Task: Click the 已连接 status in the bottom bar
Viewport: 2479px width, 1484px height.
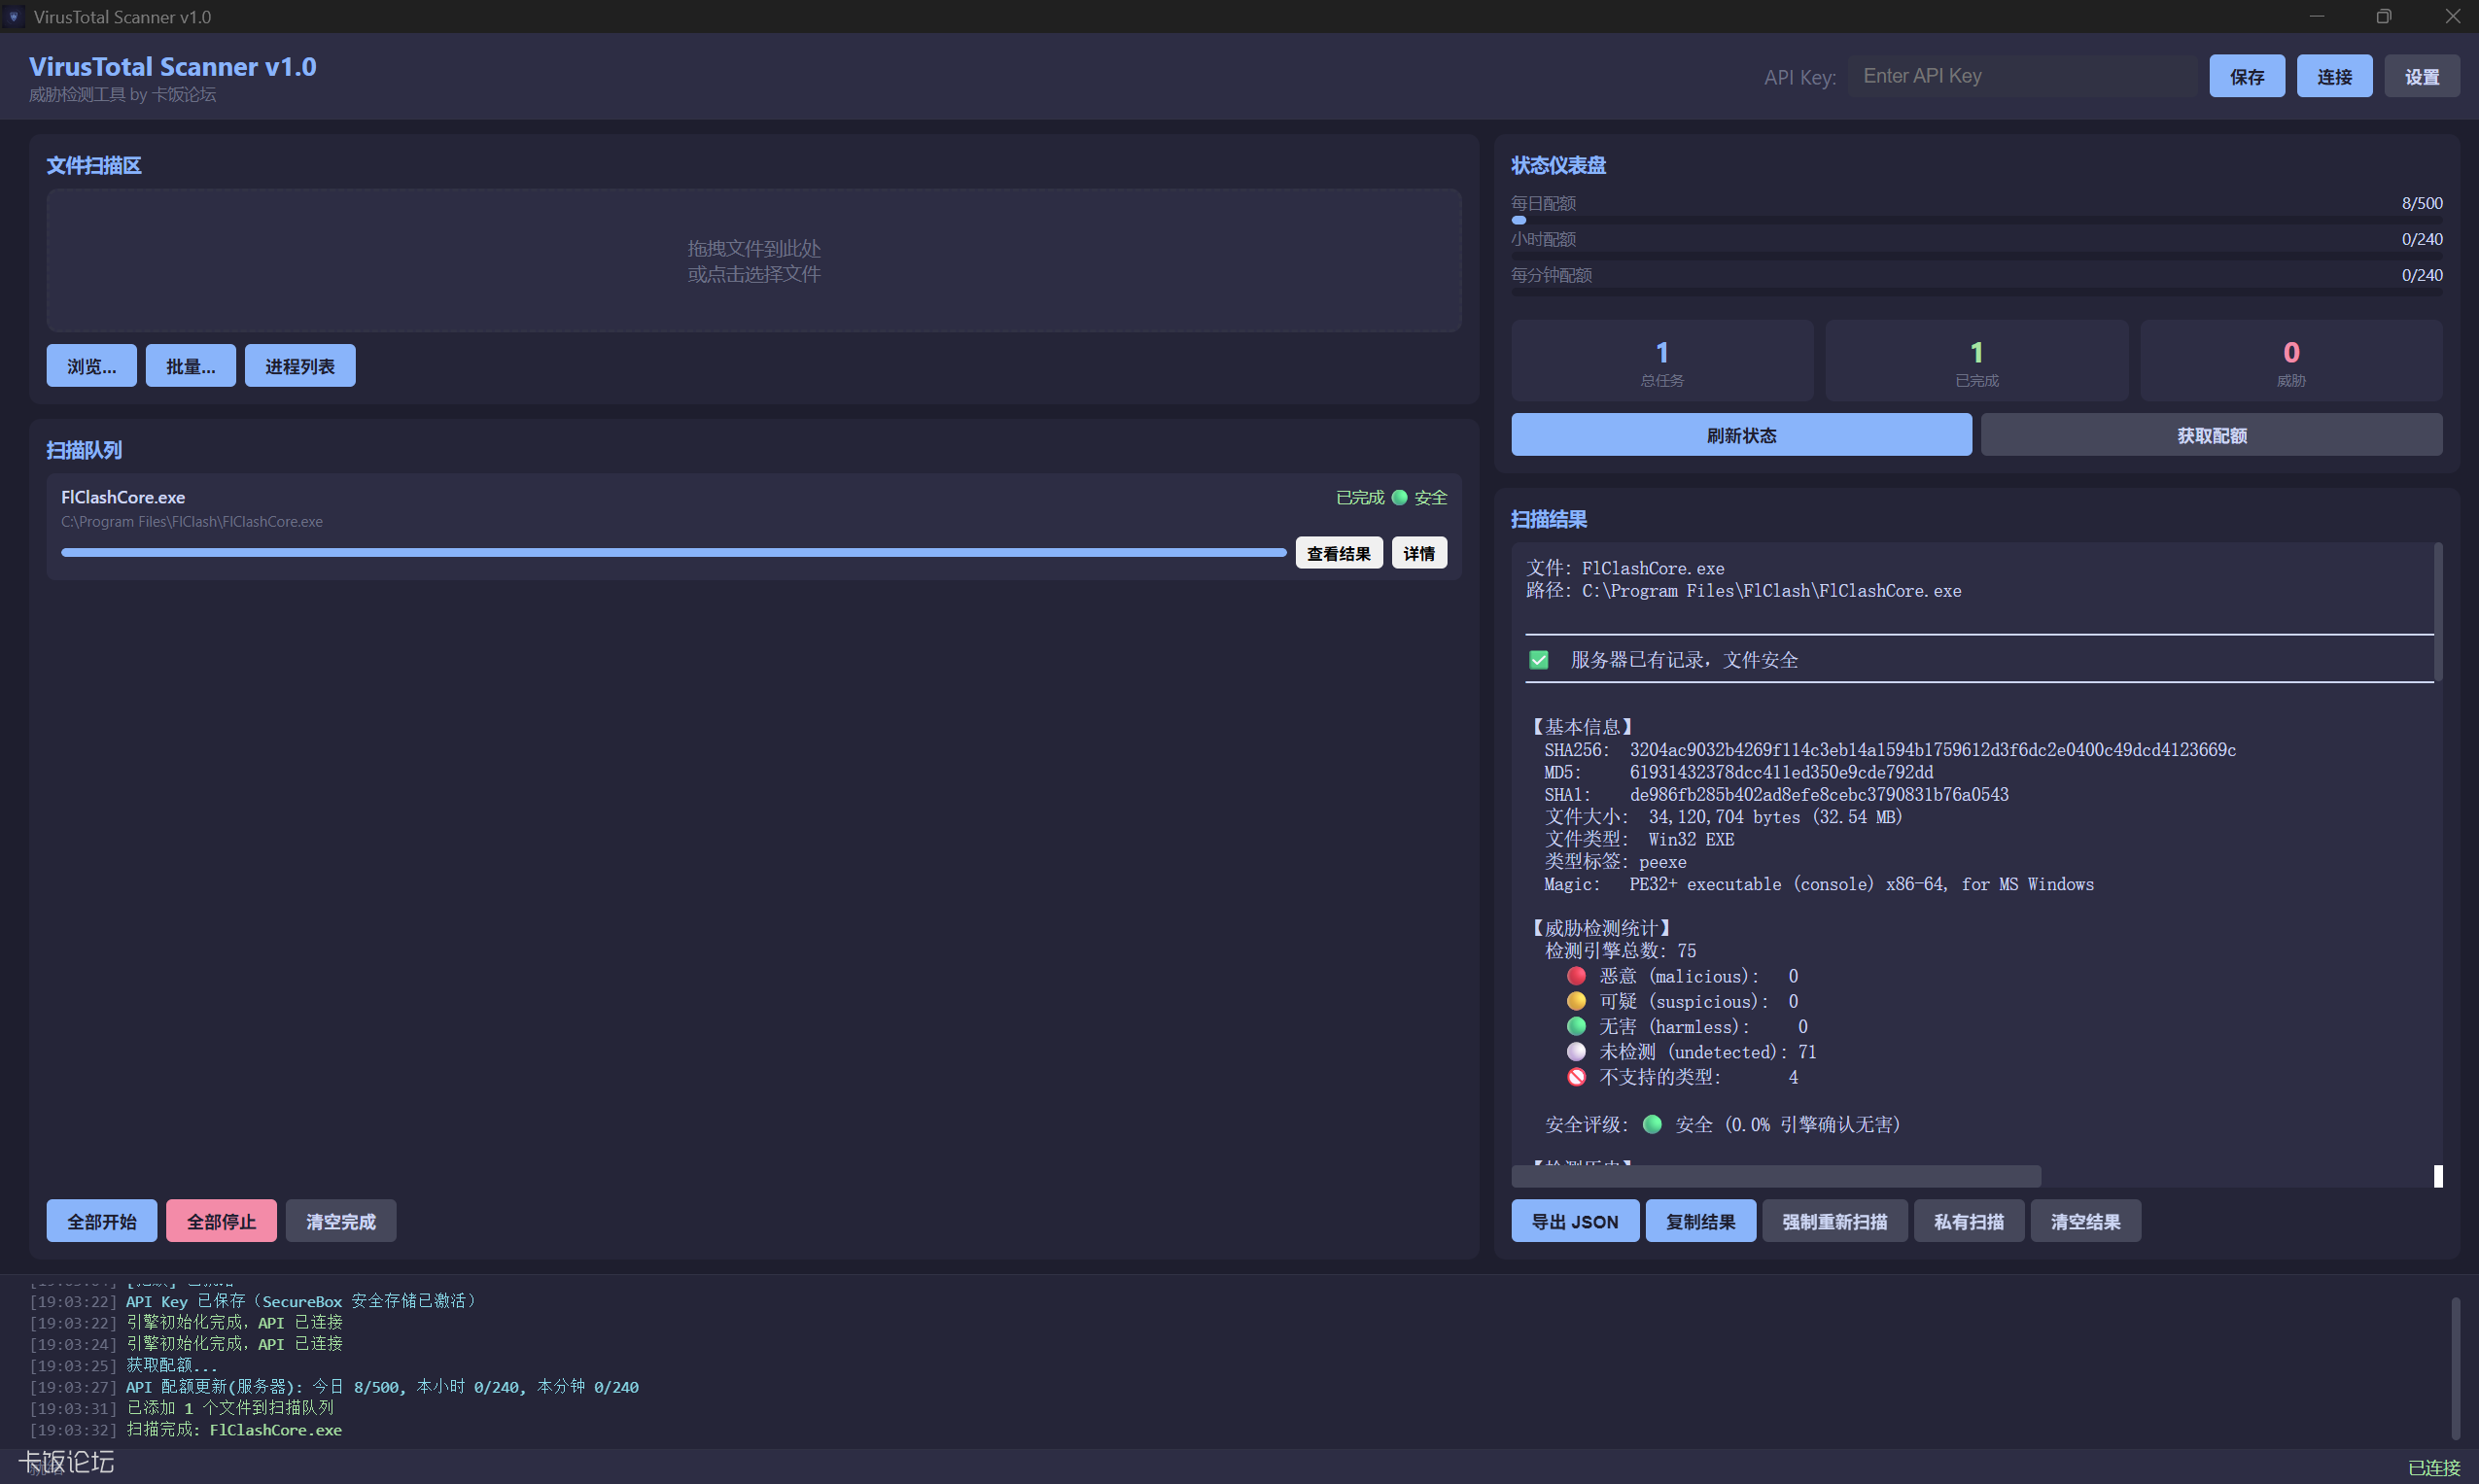Action: 2432,1467
